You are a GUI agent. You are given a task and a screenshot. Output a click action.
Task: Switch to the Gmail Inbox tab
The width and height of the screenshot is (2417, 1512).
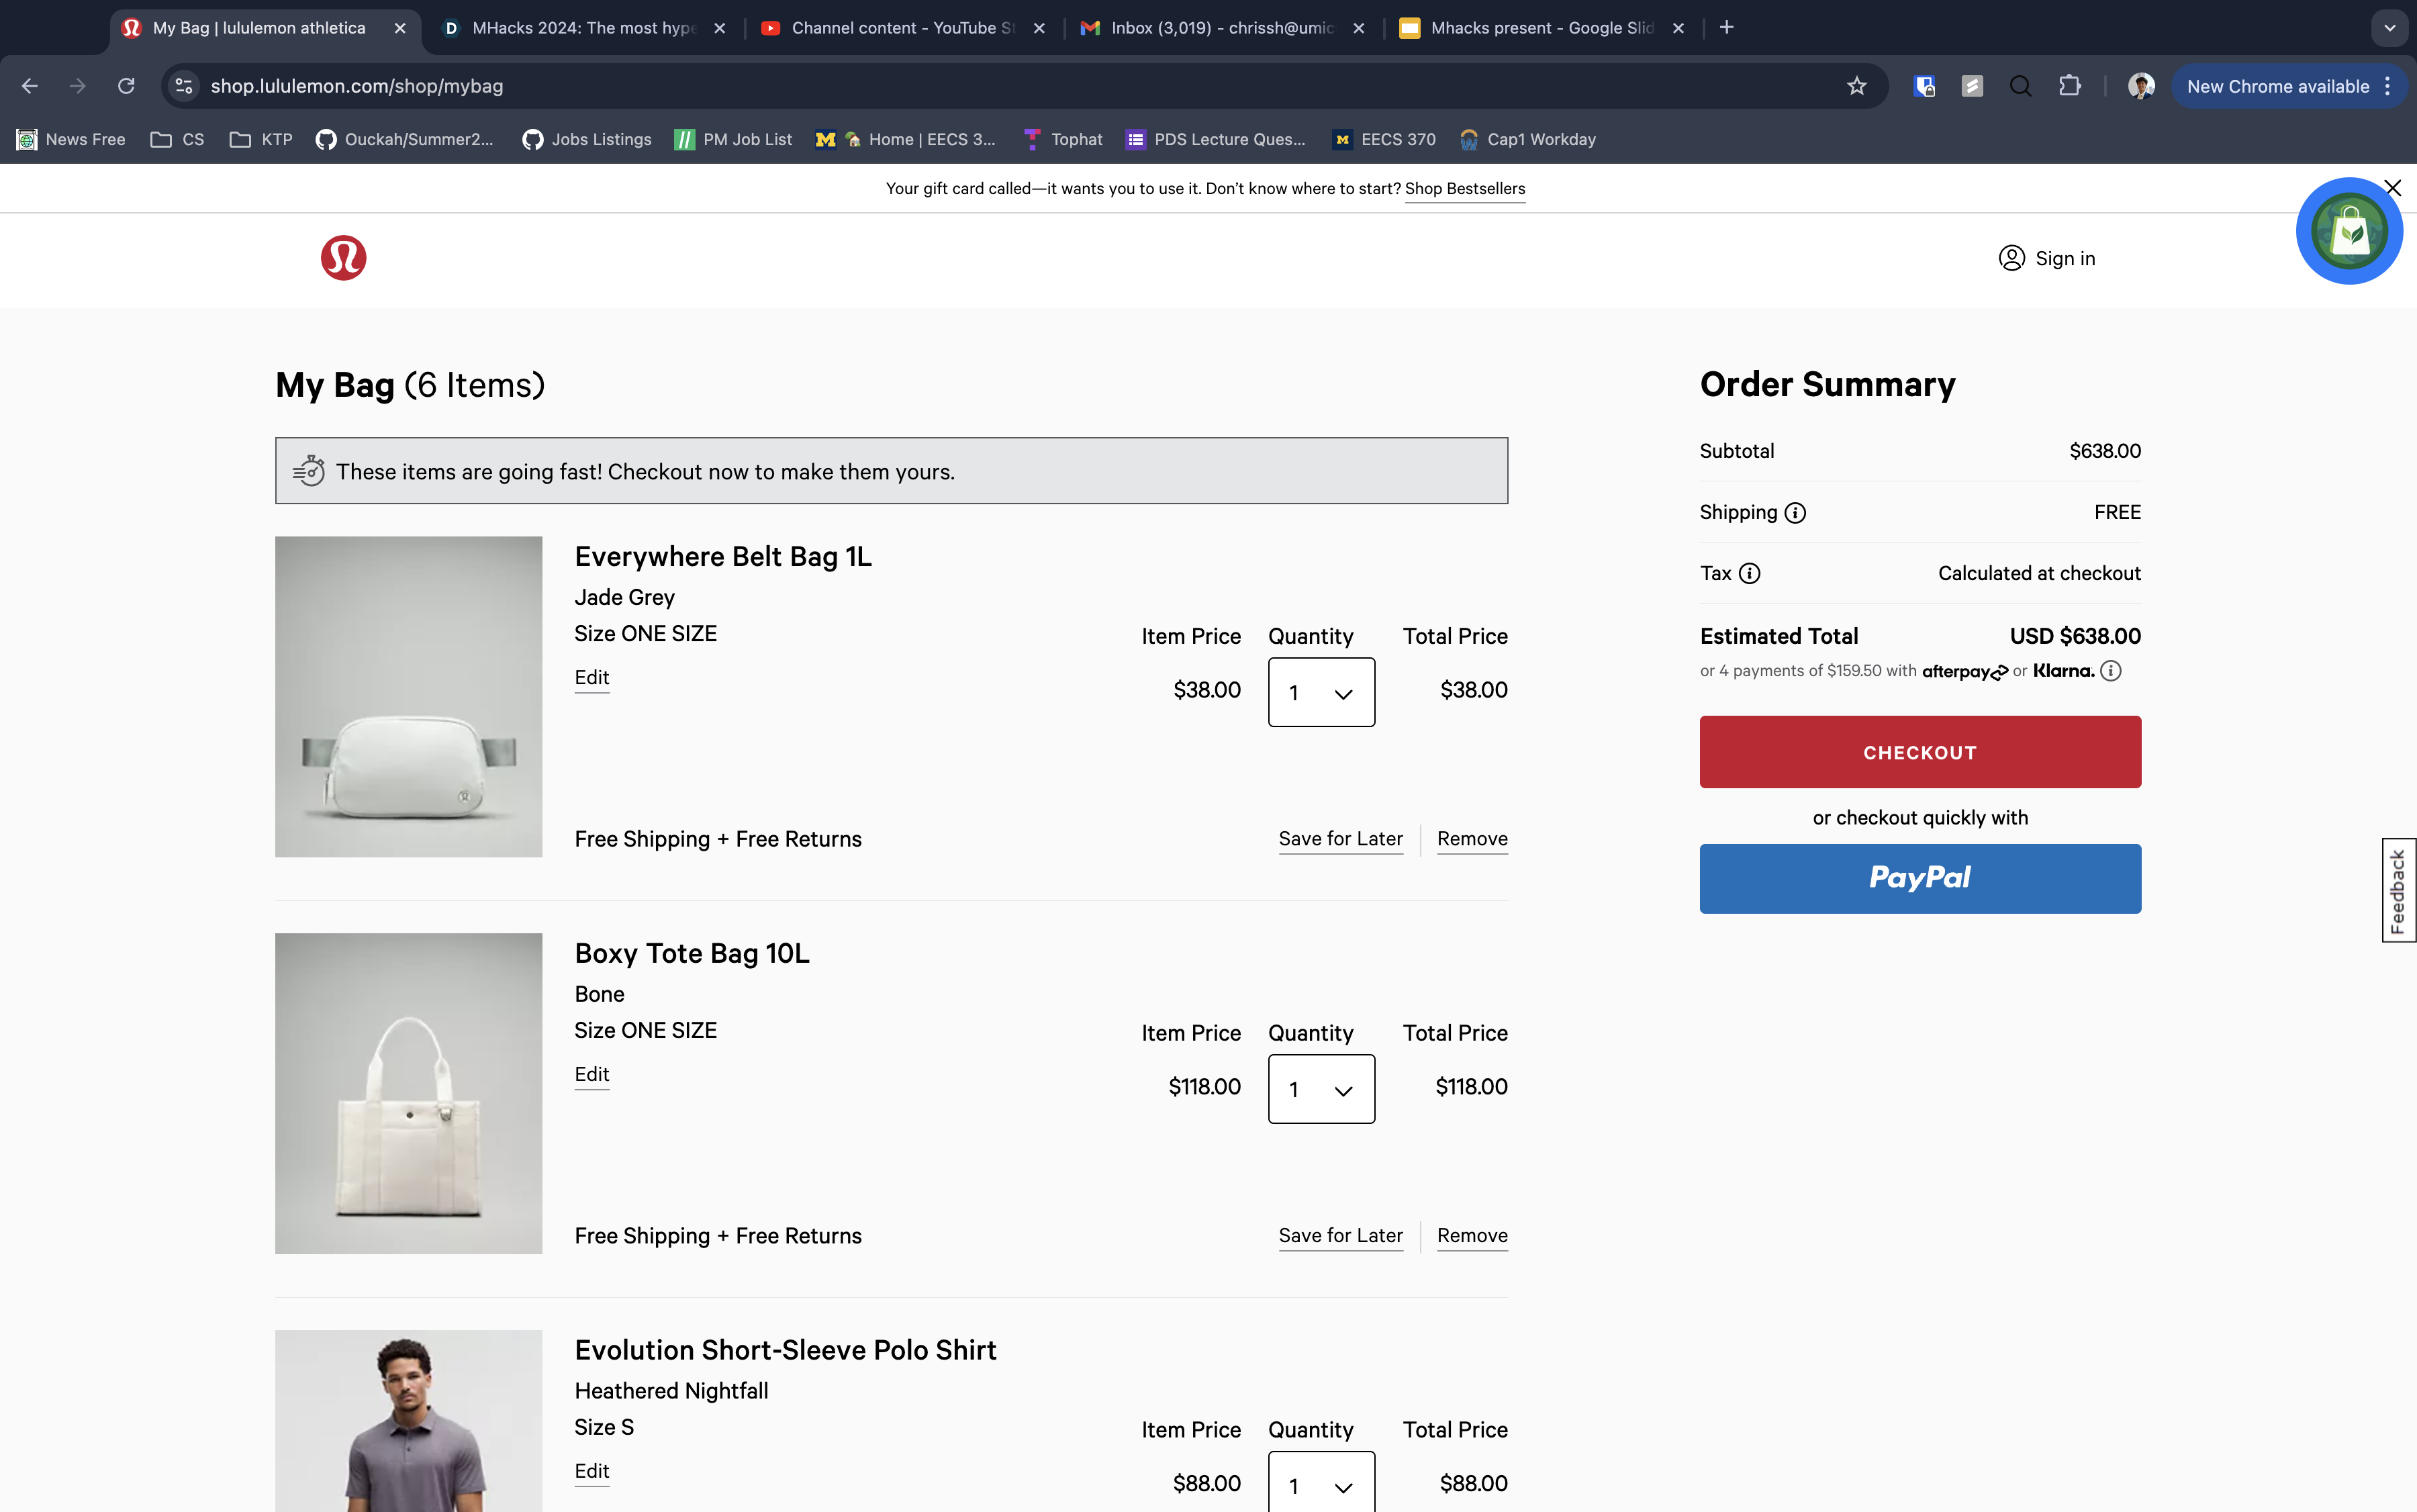coord(1221,28)
